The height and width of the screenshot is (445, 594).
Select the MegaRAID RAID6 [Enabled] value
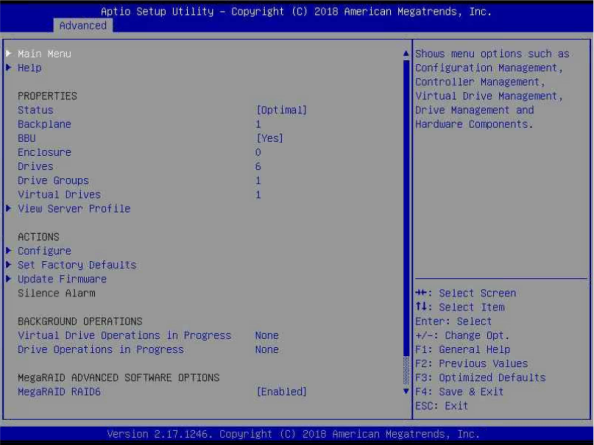pyautogui.click(x=281, y=392)
